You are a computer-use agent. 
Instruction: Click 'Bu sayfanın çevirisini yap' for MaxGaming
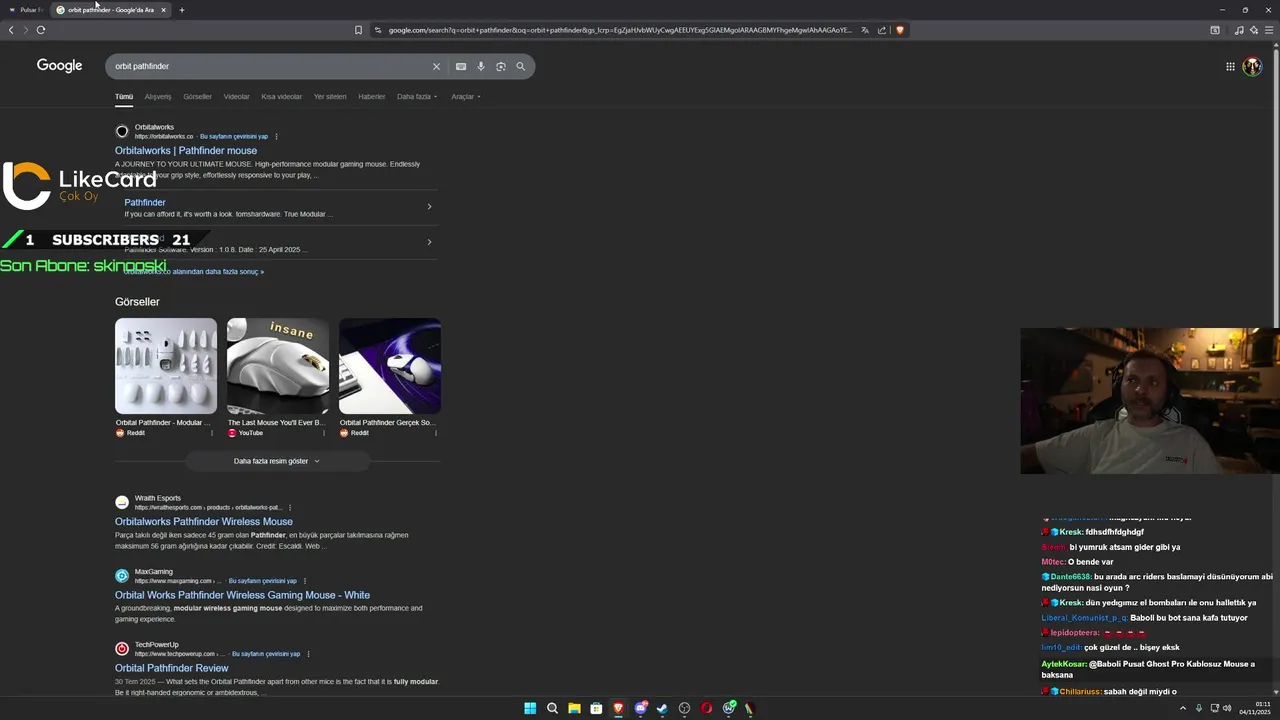pyautogui.click(x=263, y=581)
